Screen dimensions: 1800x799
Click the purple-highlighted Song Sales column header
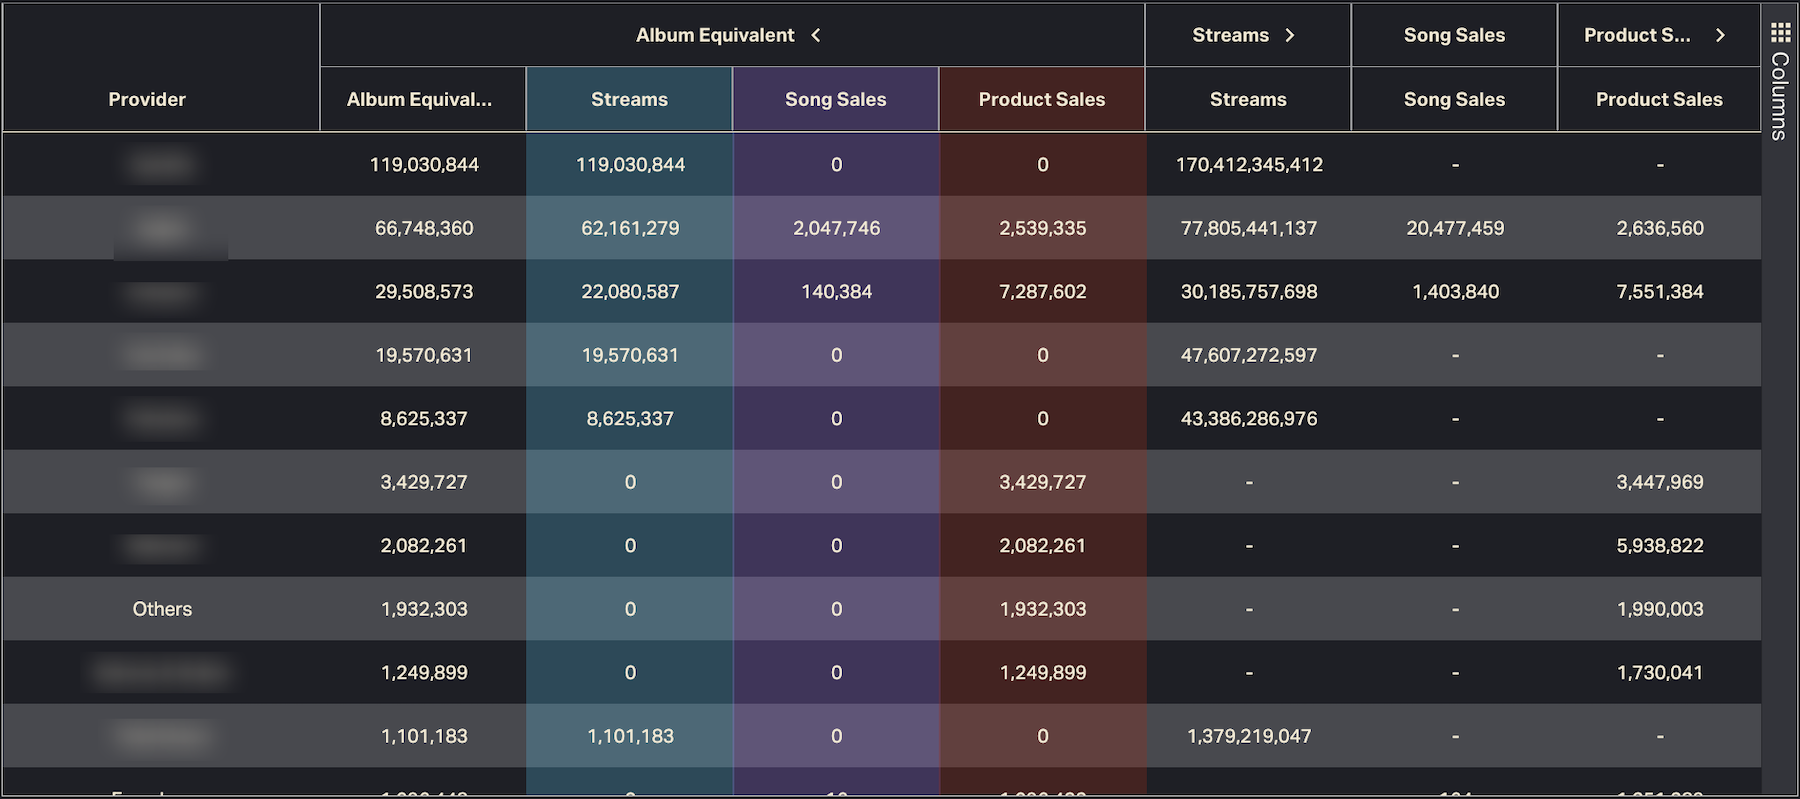tap(835, 99)
